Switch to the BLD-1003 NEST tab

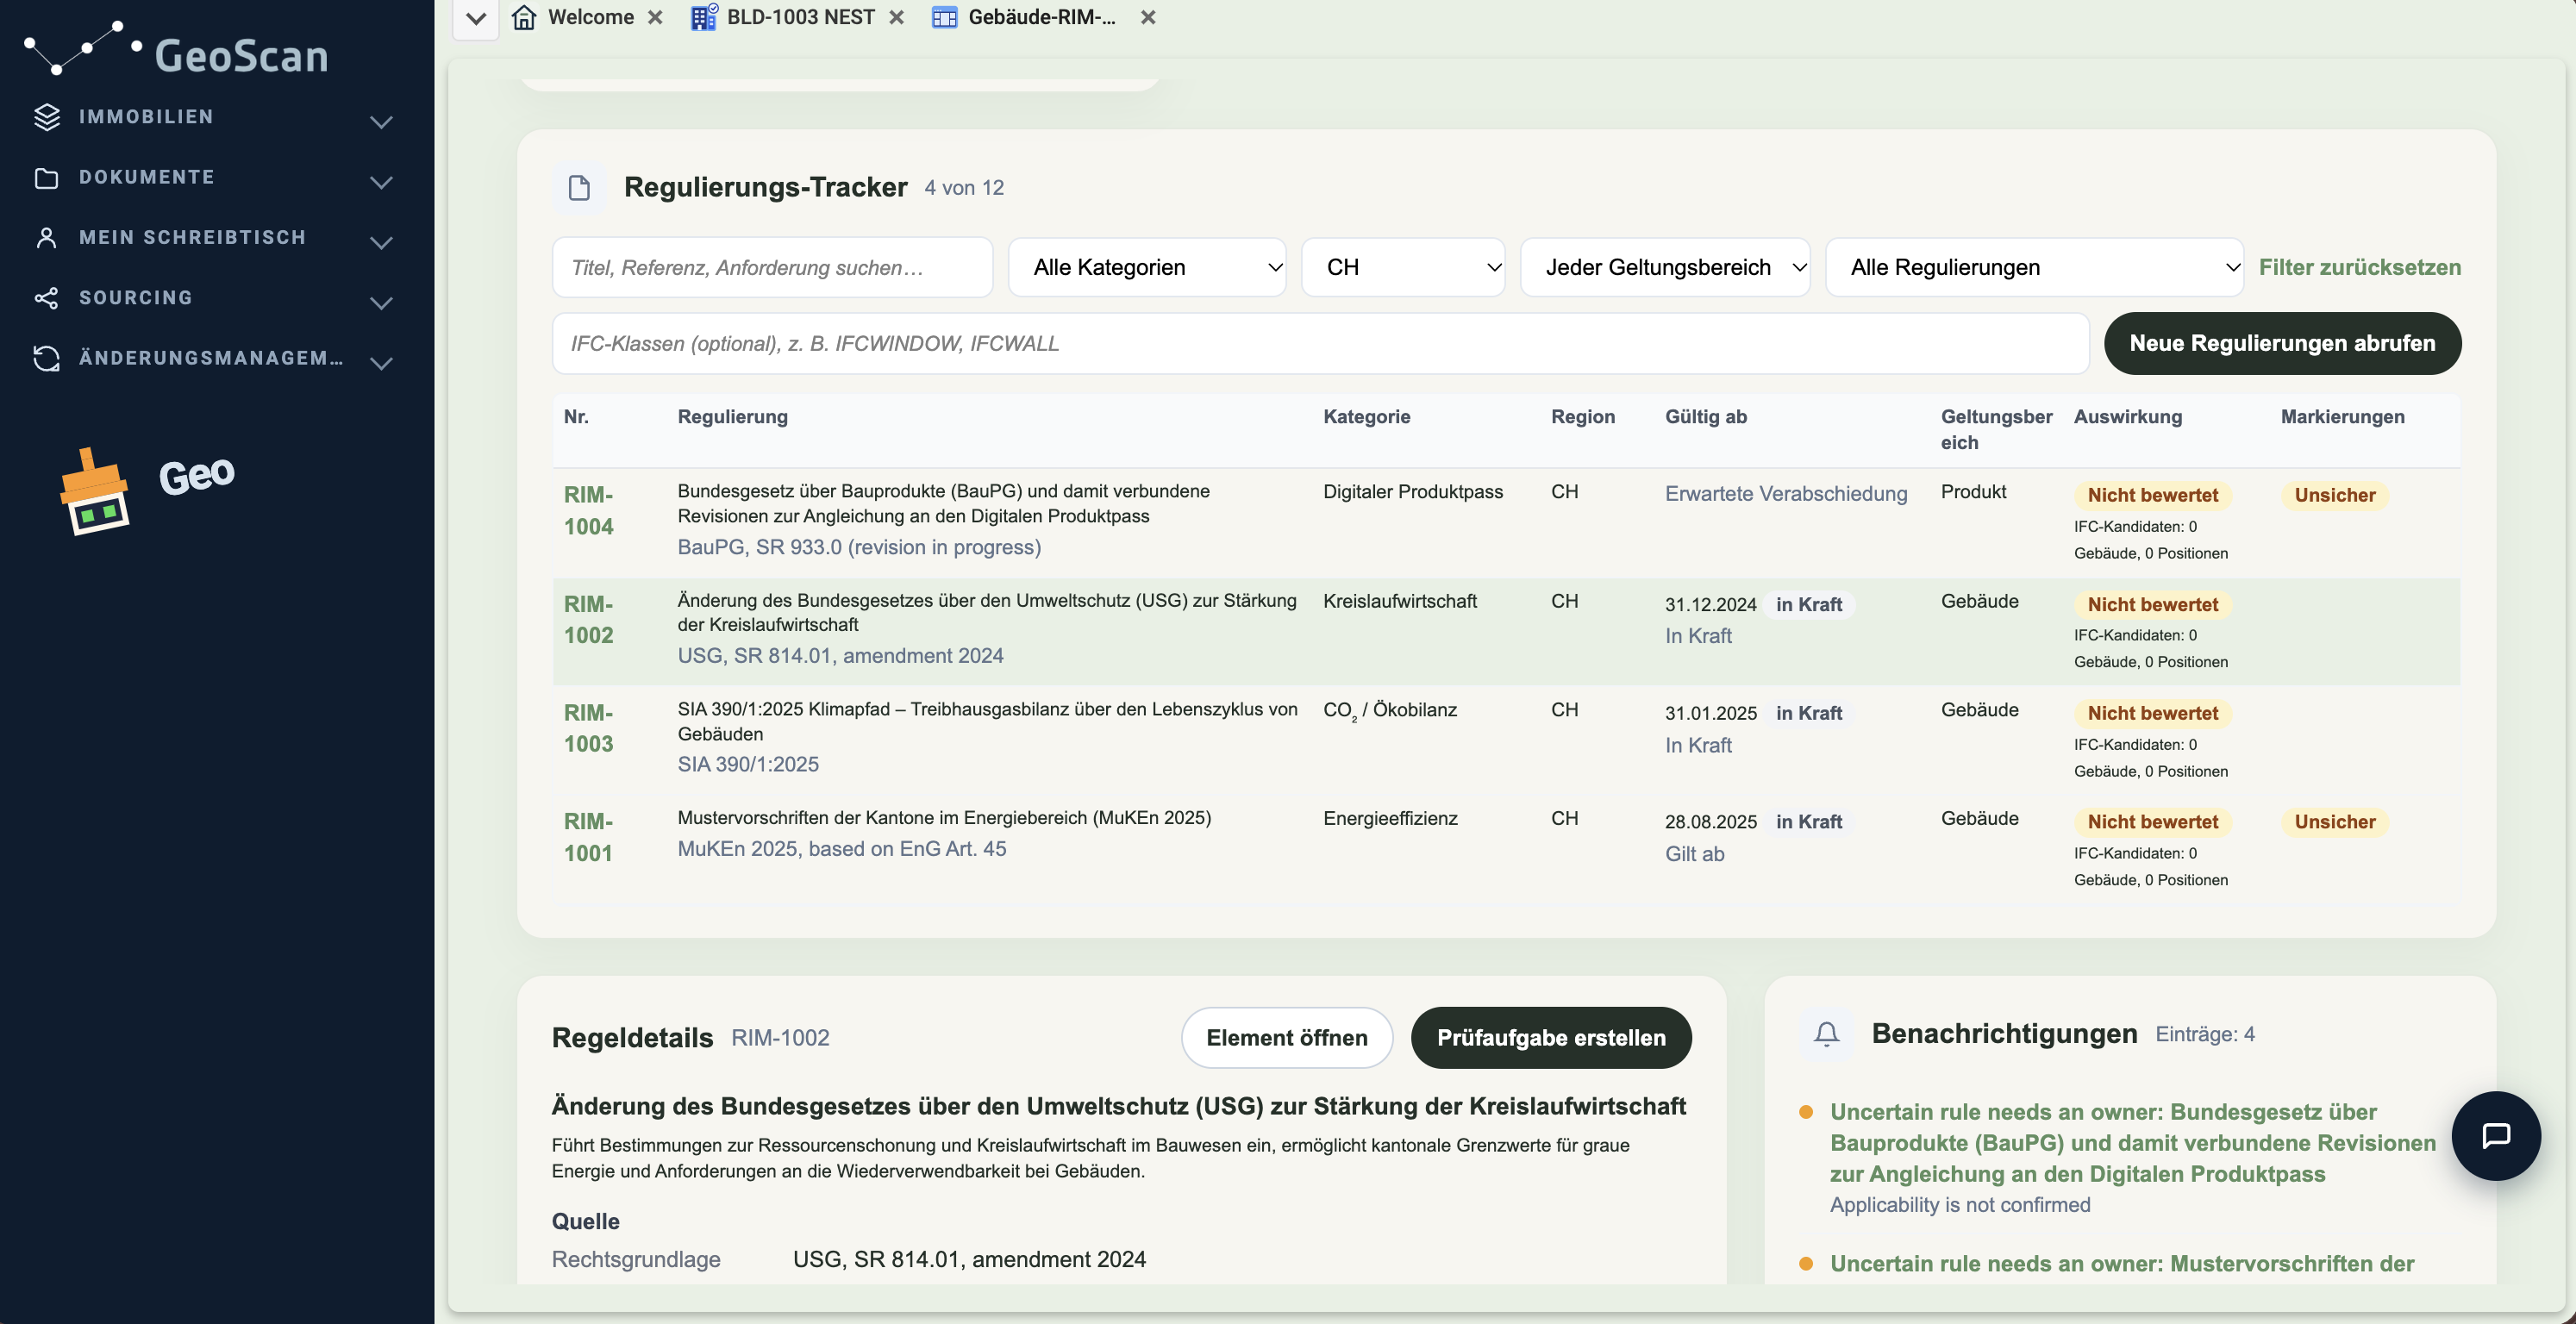point(800,17)
